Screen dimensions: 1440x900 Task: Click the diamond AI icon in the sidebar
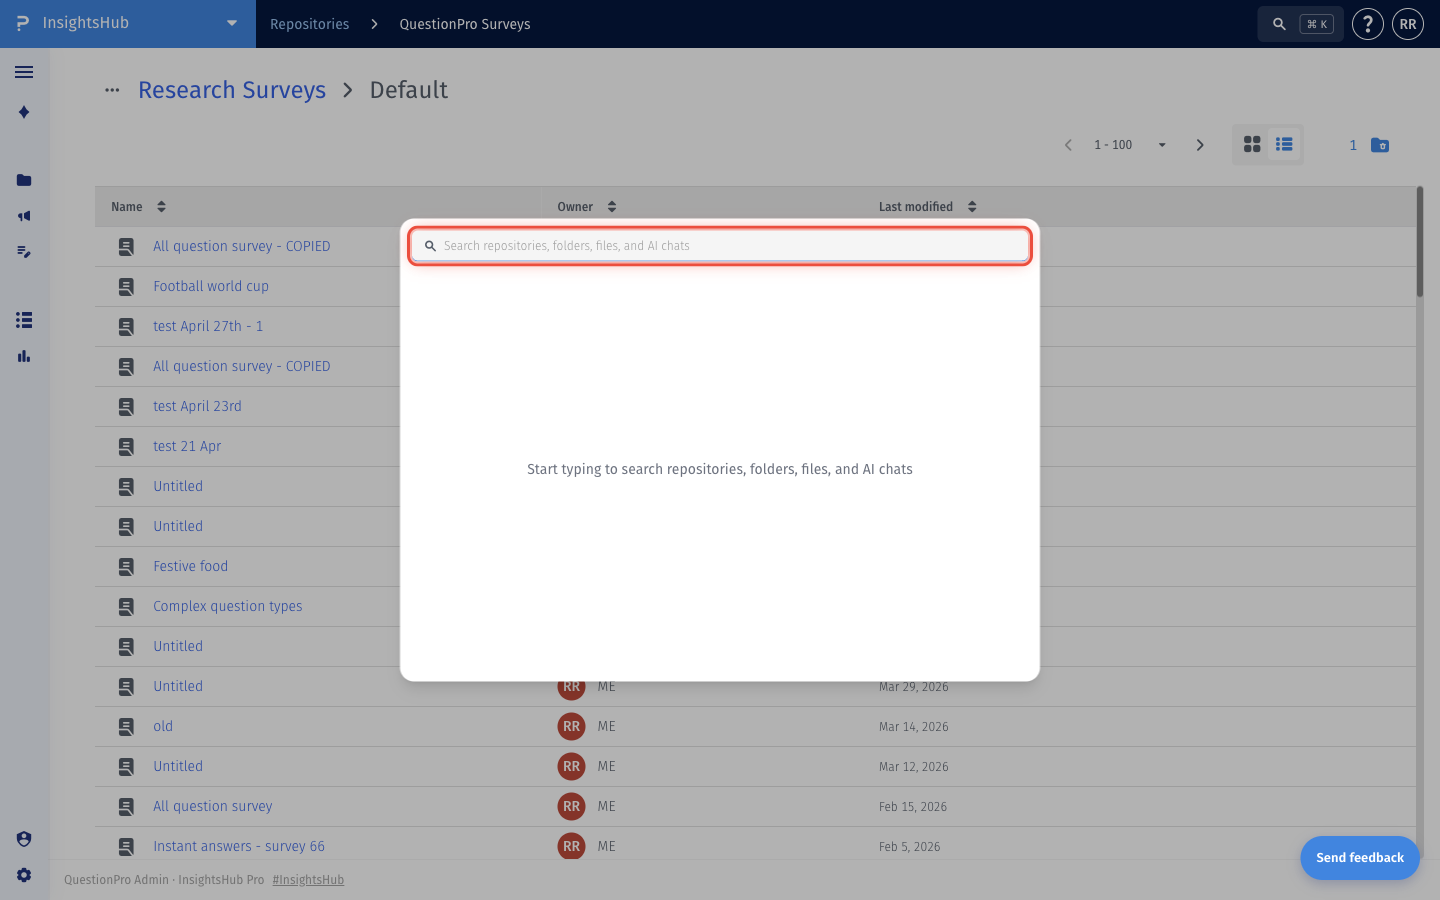[24, 112]
